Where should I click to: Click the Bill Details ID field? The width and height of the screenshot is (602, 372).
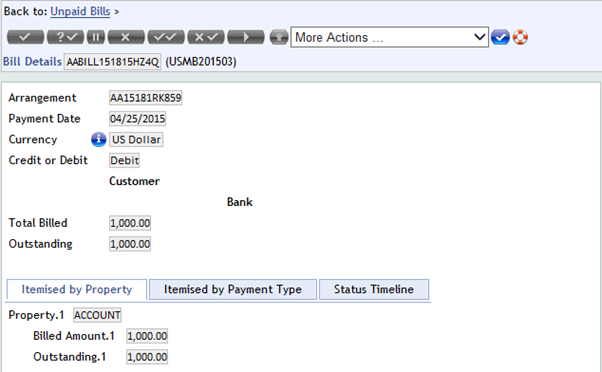tap(112, 62)
